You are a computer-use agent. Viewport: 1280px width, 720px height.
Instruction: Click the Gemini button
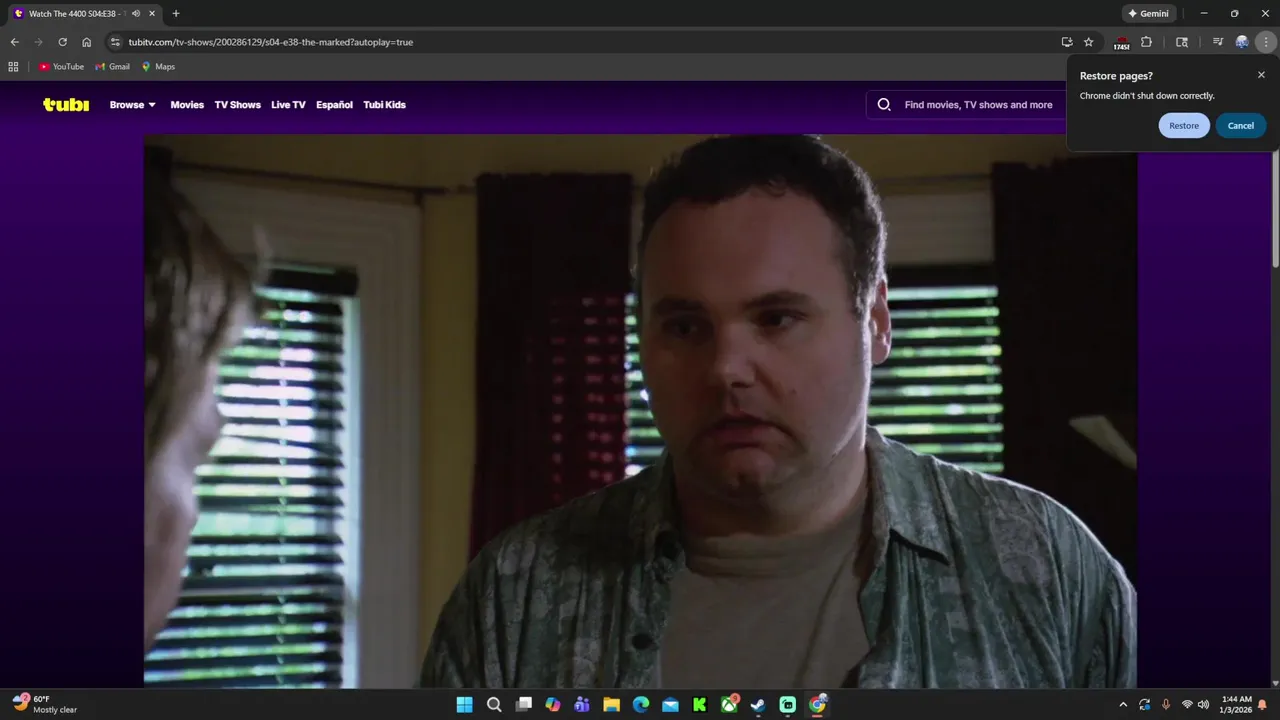[x=1148, y=14]
